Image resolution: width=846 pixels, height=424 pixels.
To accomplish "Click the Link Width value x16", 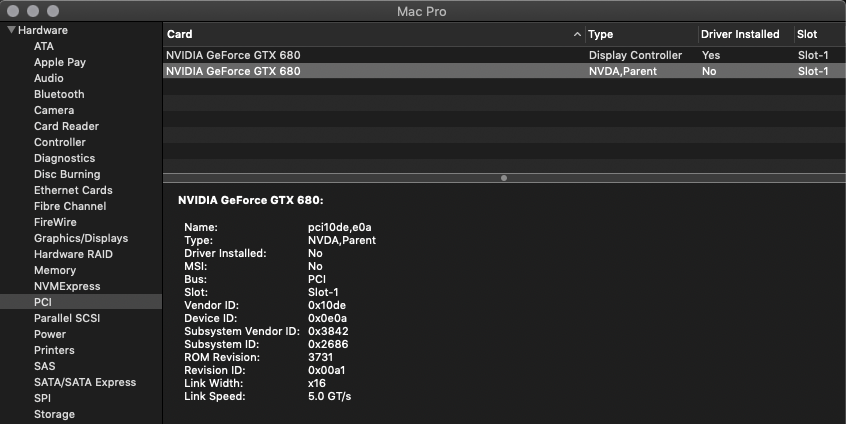I will coord(317,383).
